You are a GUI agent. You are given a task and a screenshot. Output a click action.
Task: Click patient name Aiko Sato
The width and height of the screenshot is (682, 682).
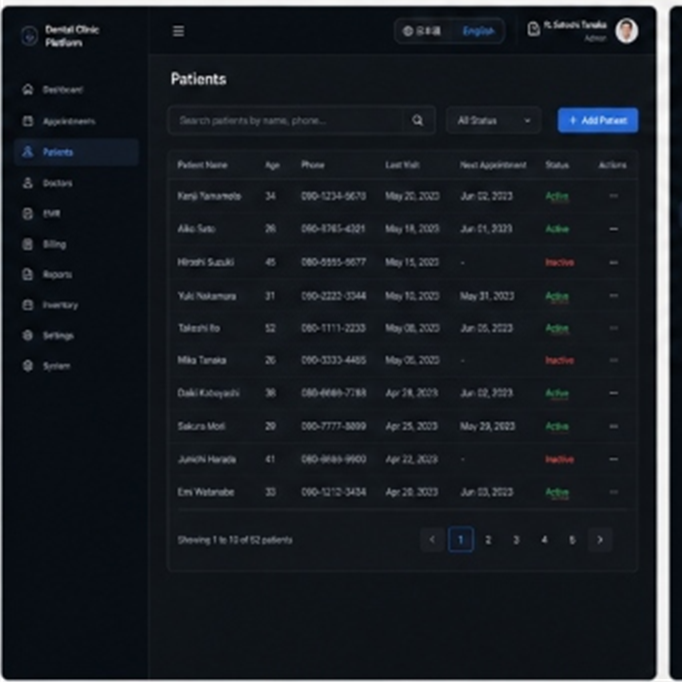tap(196, 229)
